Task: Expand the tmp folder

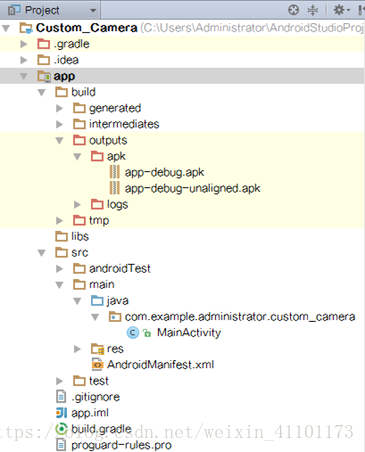Action: (x=59, y=220)
